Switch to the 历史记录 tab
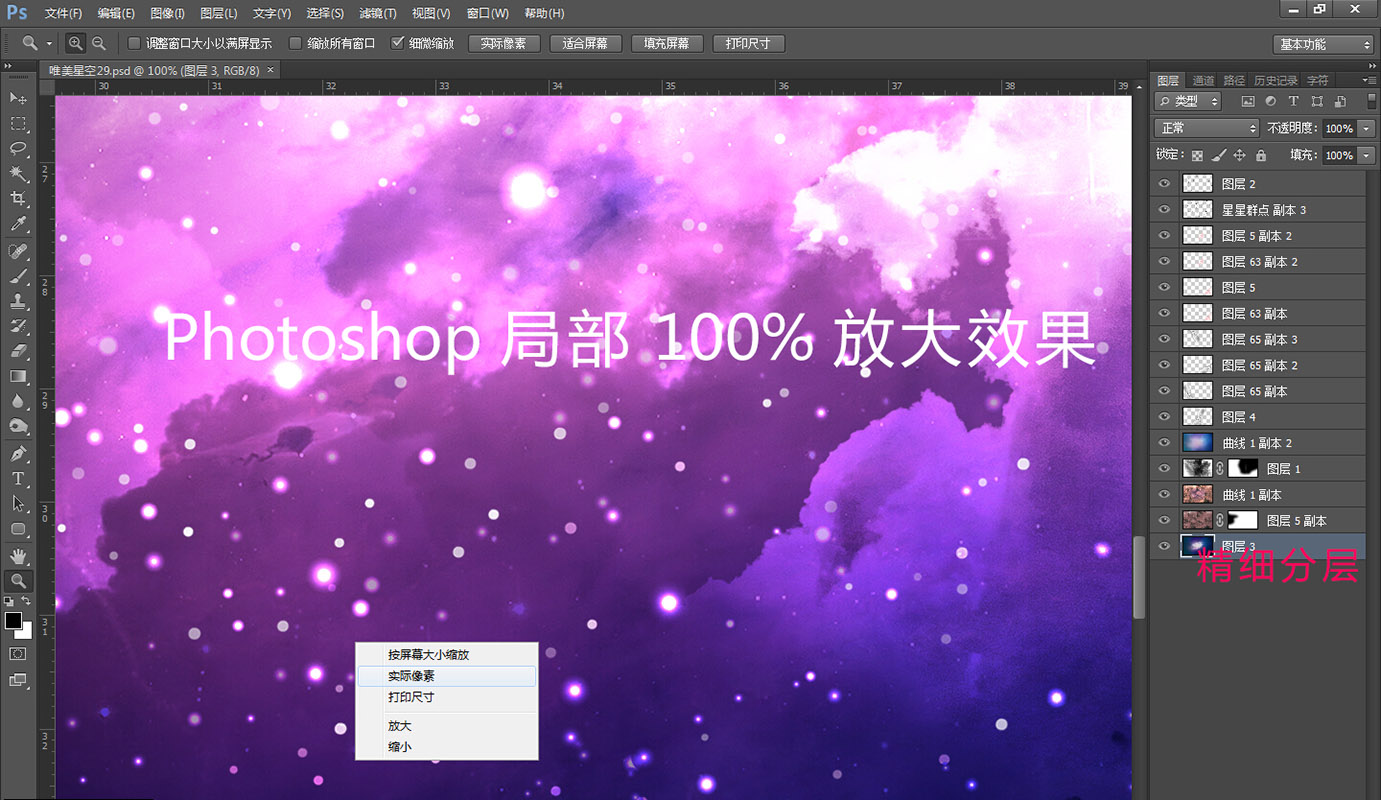Viewport: 1381px width, 800px height. click(1276, 80)
